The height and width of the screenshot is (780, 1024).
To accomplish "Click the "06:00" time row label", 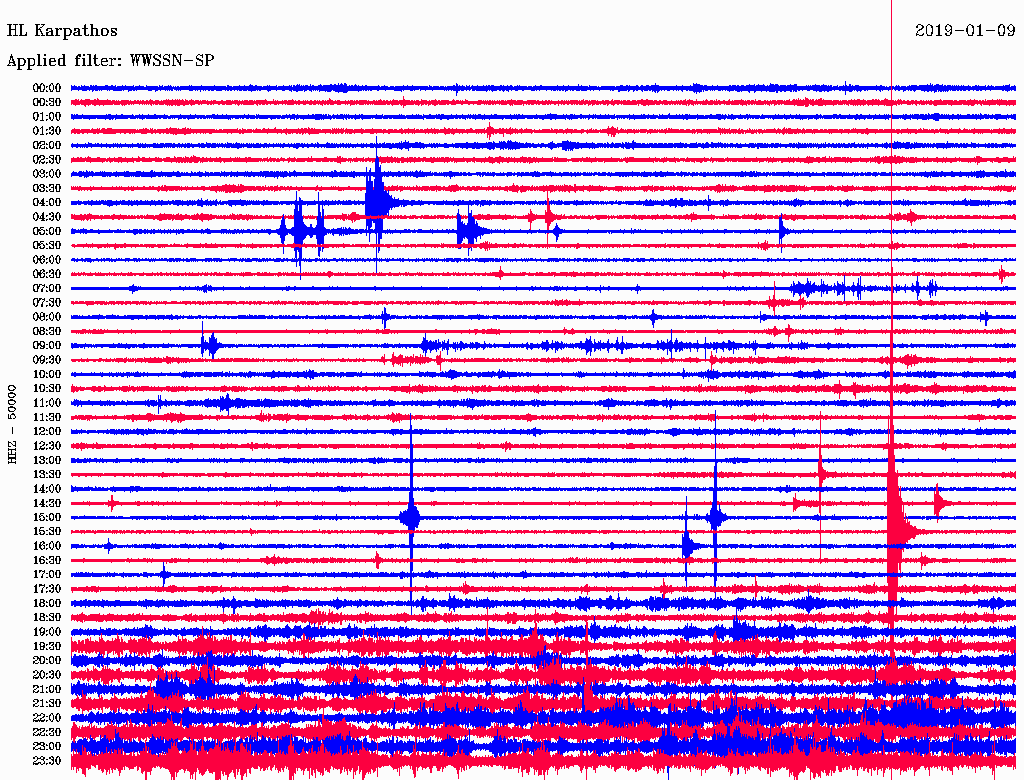I will pos(47,260).
